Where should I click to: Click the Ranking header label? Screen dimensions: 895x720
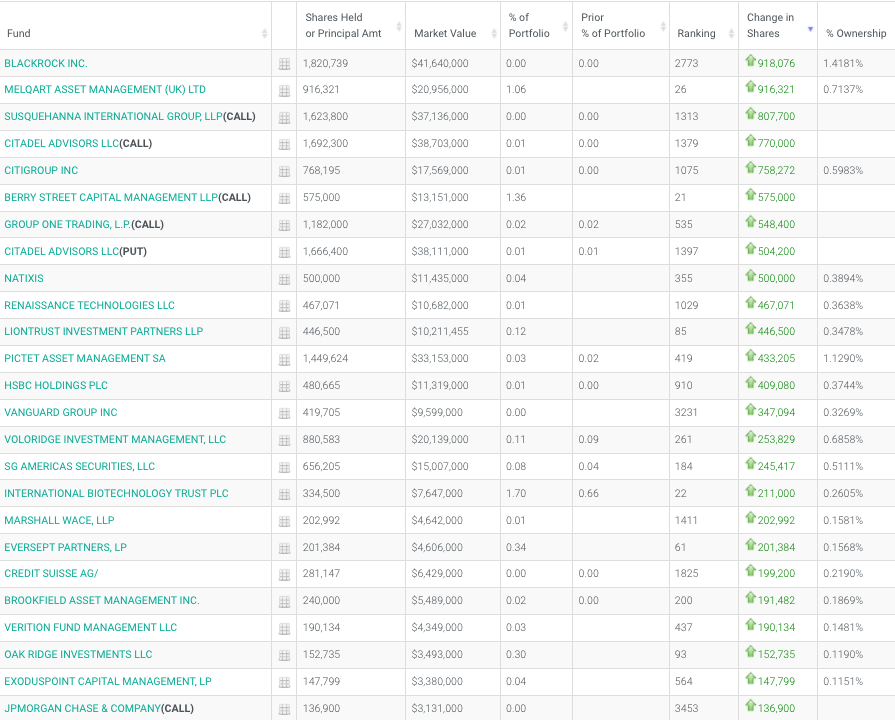(x=696, y=33)
